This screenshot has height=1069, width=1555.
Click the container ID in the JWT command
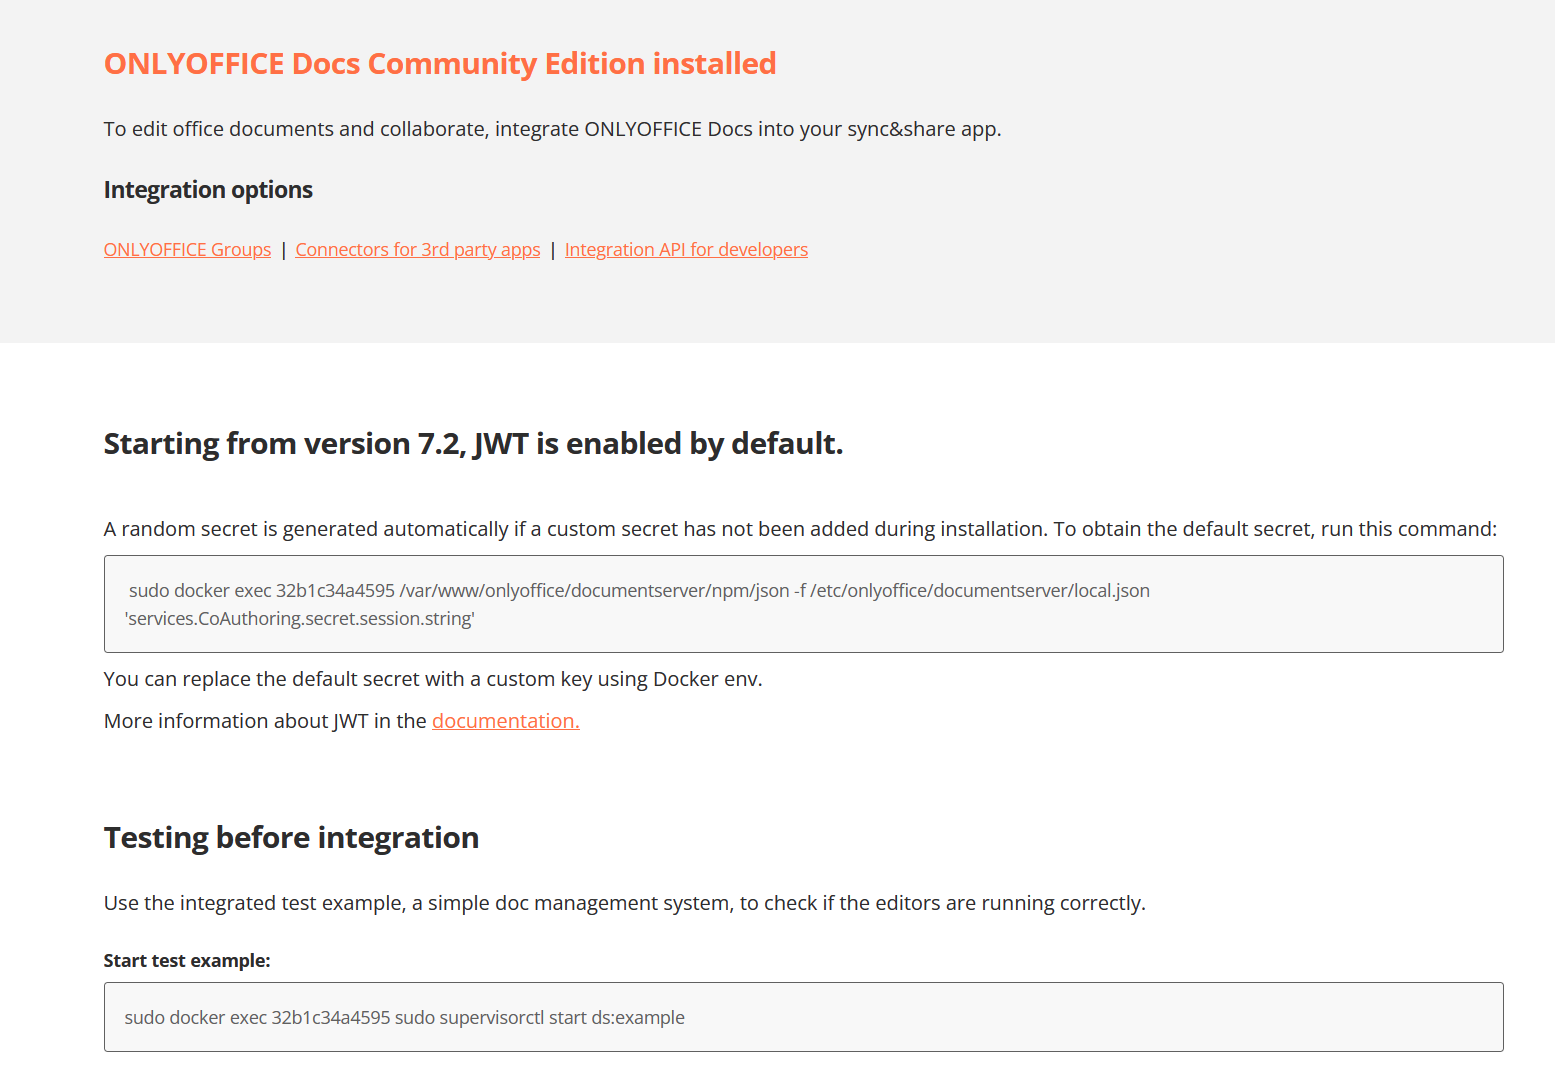[x=335, y=591]
